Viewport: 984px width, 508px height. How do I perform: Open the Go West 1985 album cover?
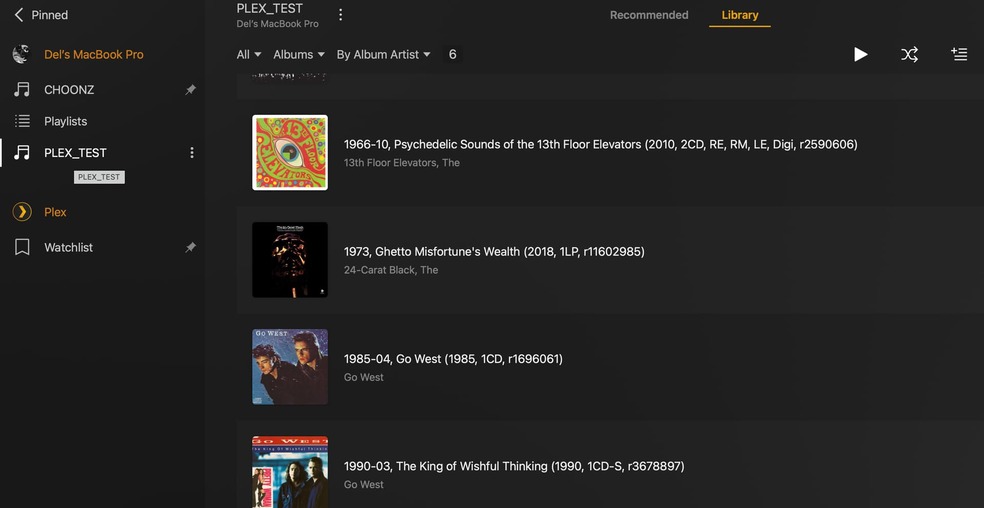(x=290, y=367)
